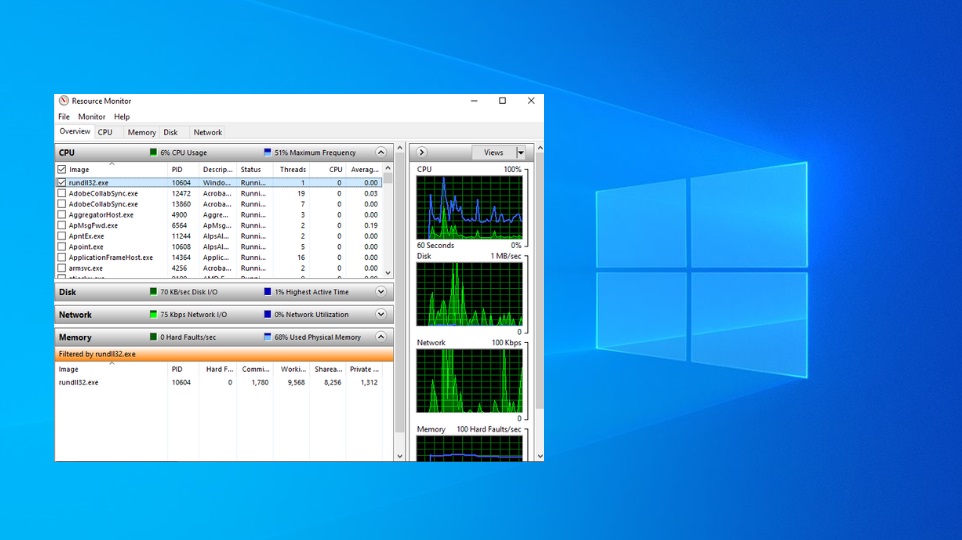Click the Used Physical Memory indicator square
The height and width of the screenshot is (540, 962).
click(x=267, y=337)
